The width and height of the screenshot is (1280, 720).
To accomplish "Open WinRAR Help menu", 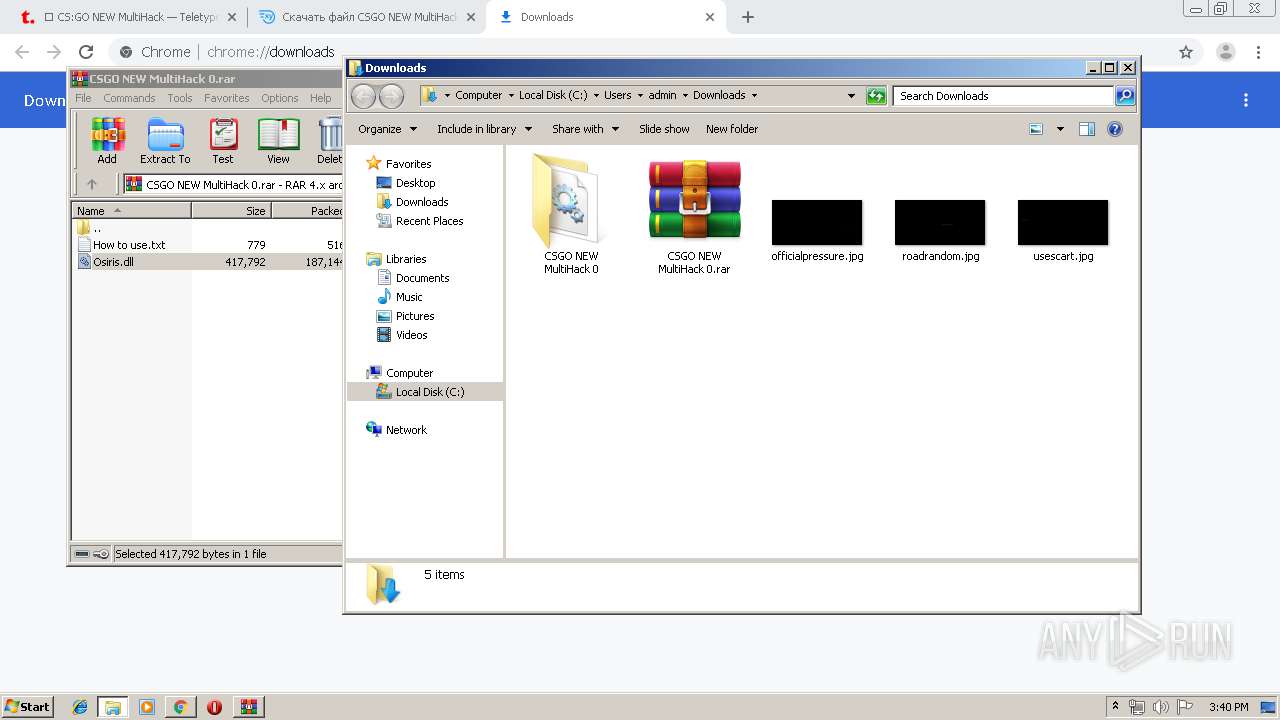I will coord(320,98).
